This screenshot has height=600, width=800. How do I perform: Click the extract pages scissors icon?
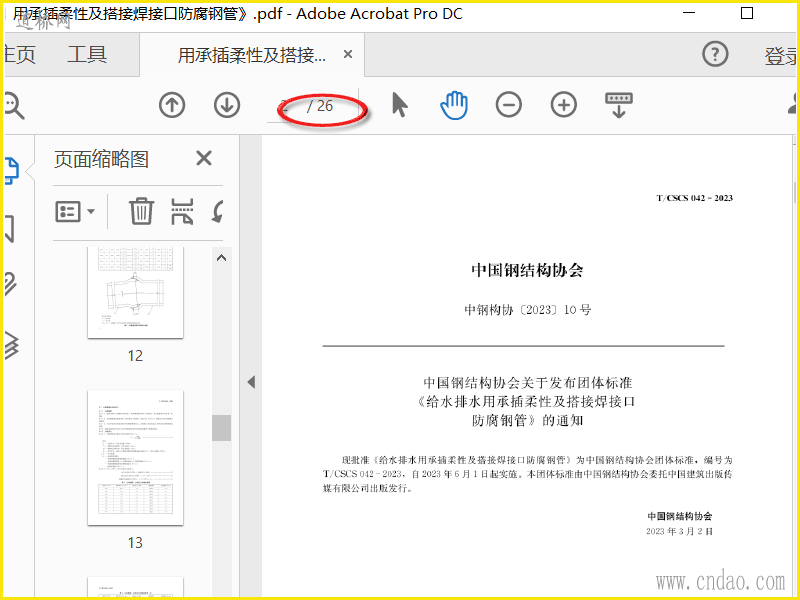coord(182,211)
